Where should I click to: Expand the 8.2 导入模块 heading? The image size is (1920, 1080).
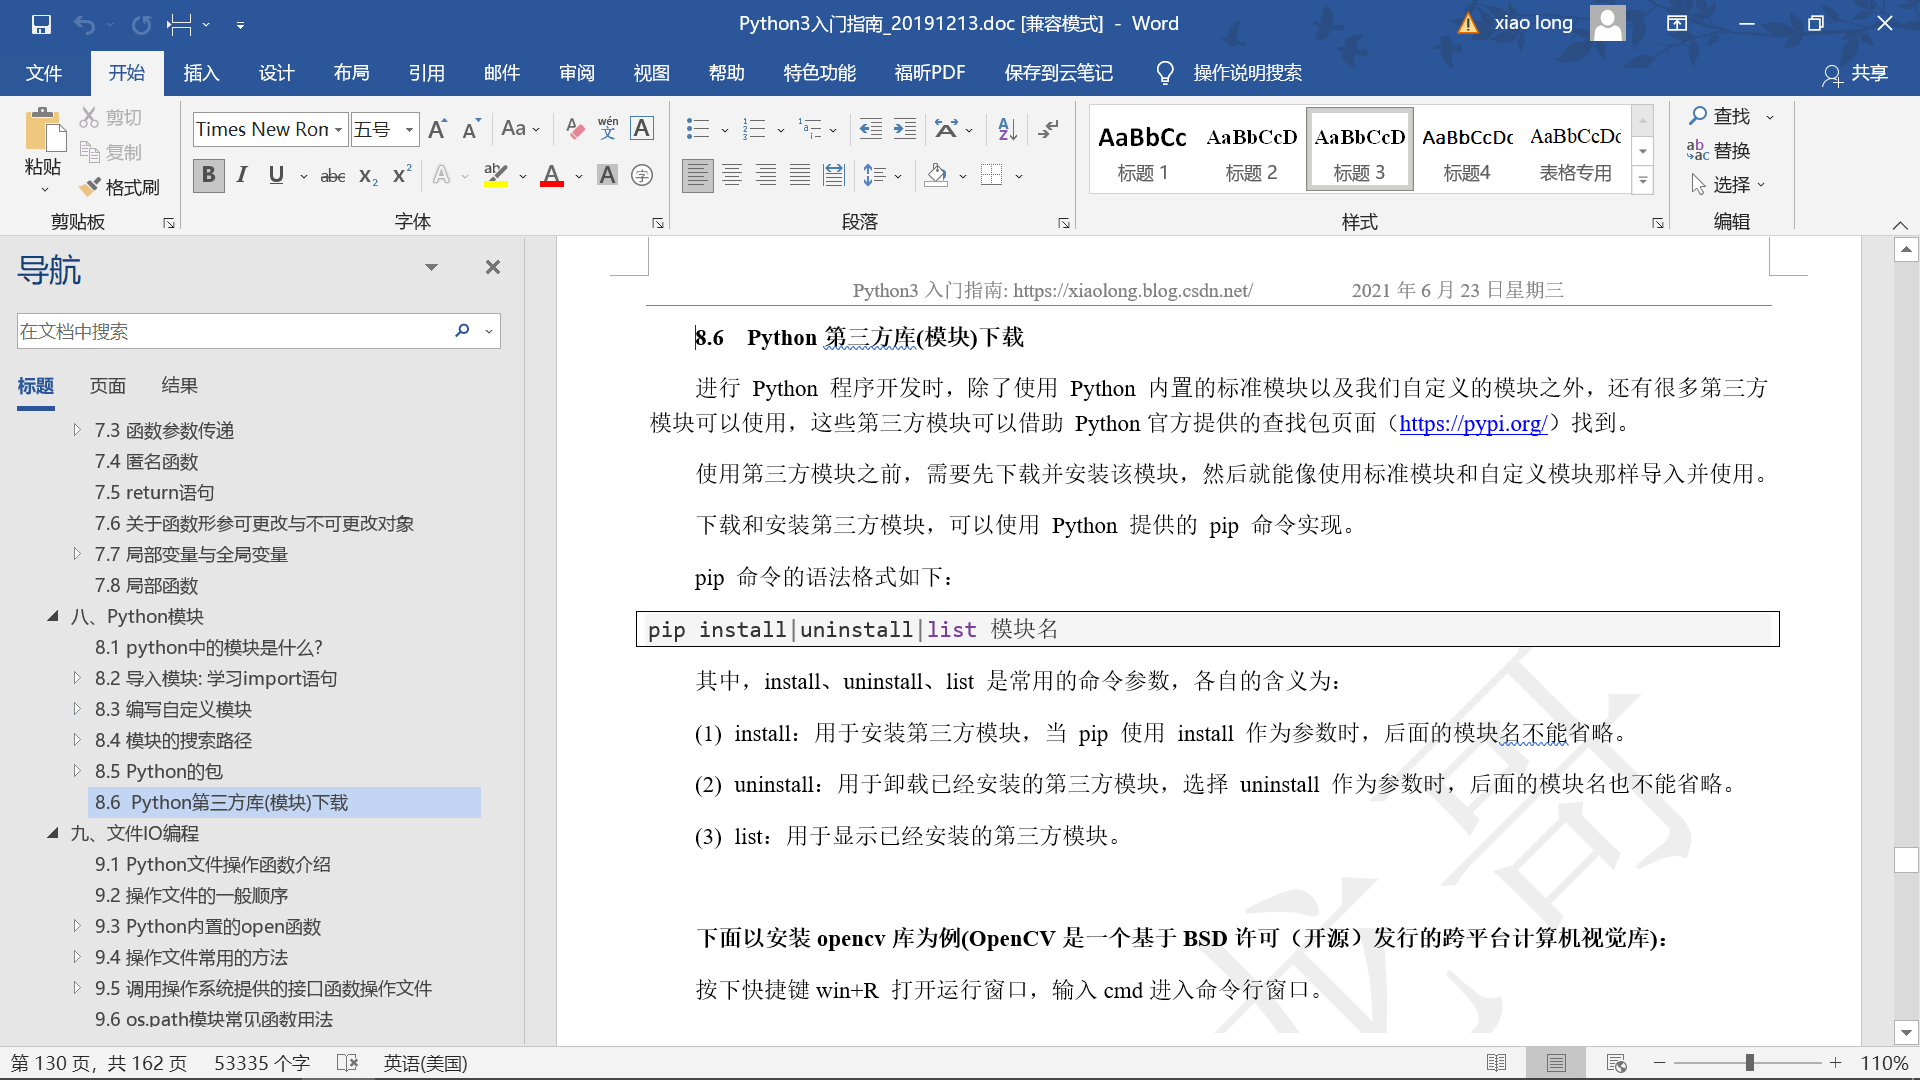[77, 678]
